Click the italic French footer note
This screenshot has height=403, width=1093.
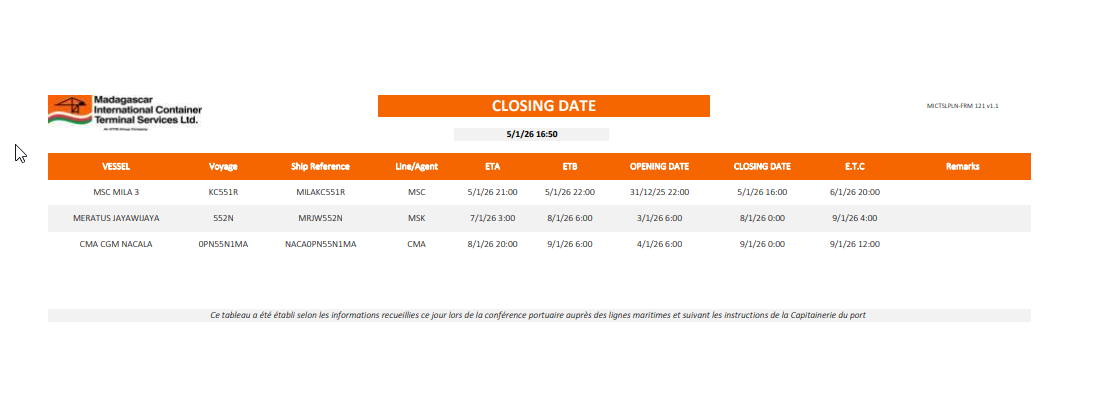pyautogui.click(x=538, y=315)
